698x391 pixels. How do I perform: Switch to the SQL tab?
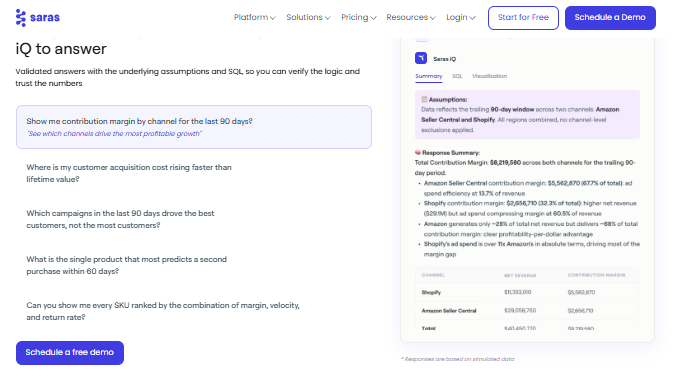click(457, 76)
